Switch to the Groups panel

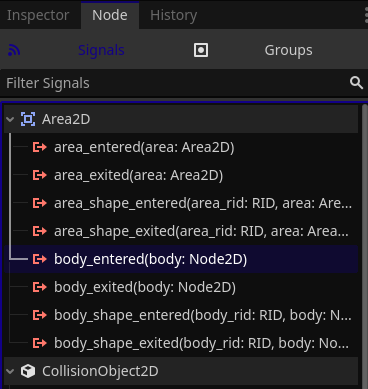(289, 50)
